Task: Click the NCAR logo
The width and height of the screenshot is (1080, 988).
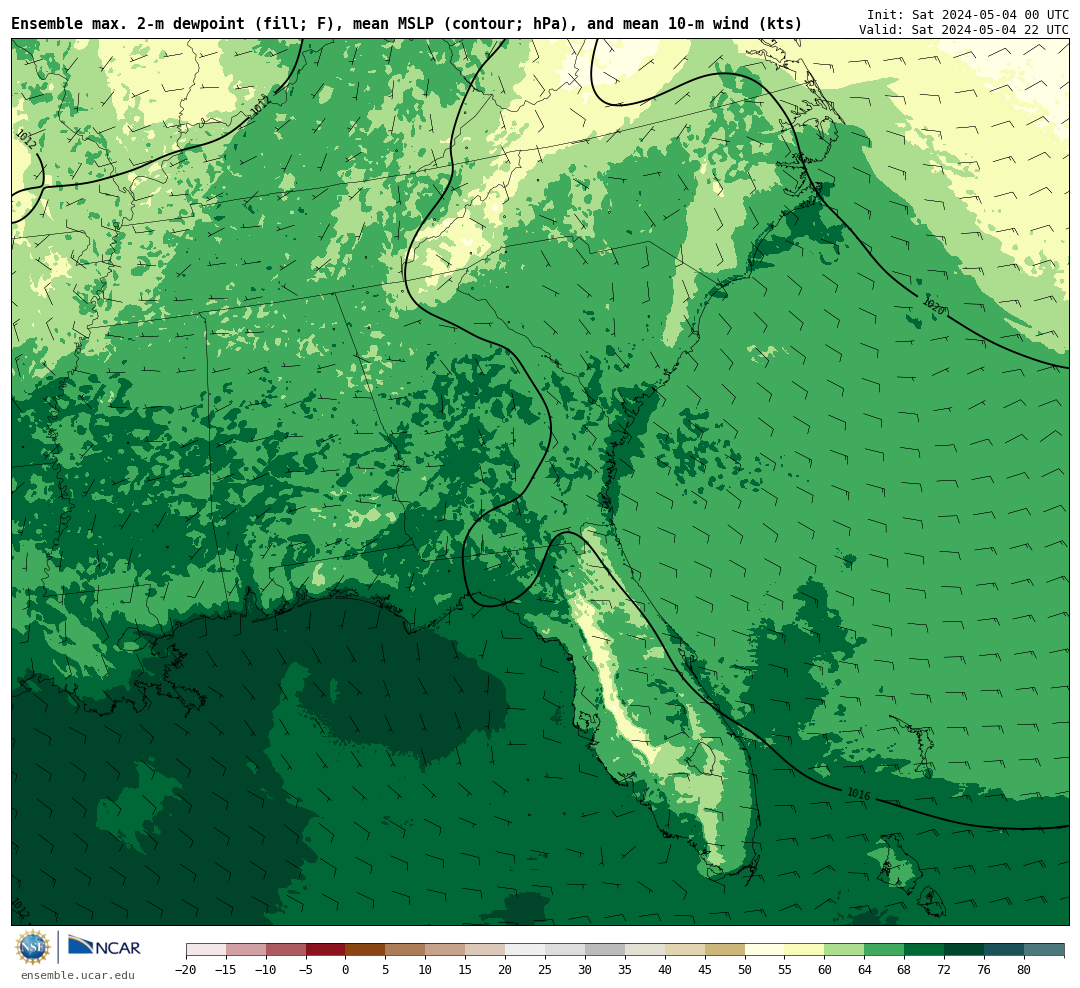Action: [104, 946]
